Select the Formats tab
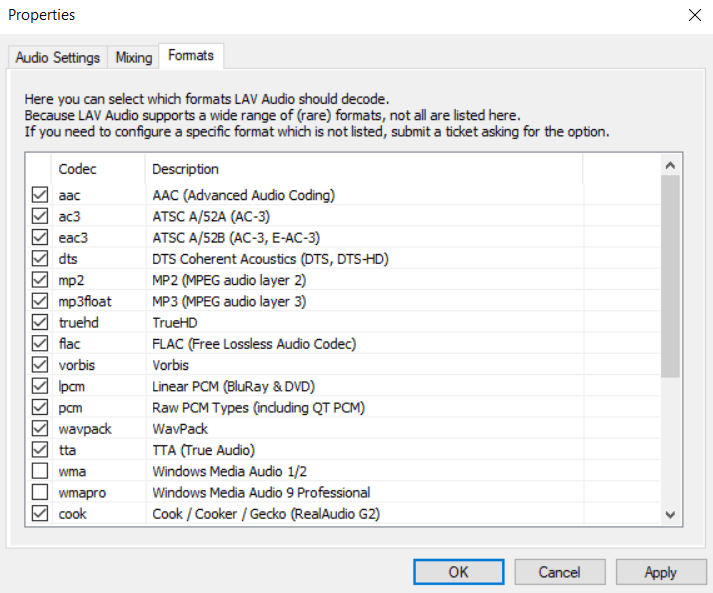 pos(191,55)
